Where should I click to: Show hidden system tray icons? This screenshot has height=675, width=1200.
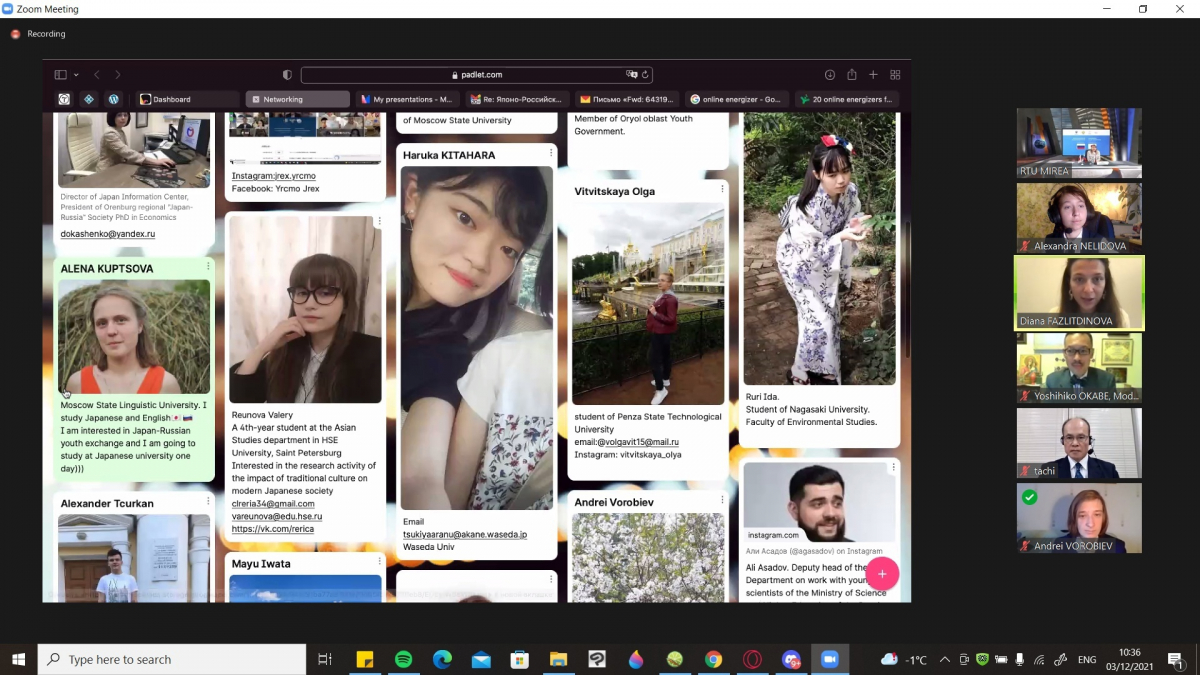pos(943,660)
